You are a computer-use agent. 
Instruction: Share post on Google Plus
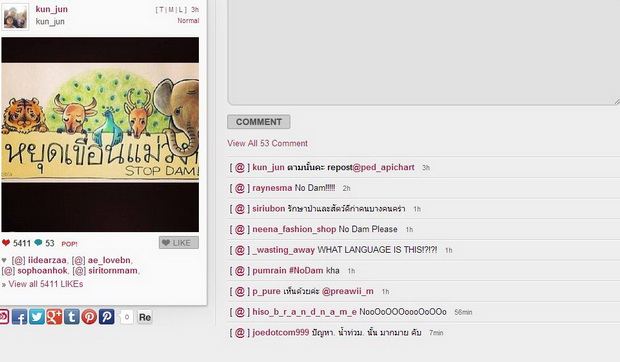click(x=54, y=317)
